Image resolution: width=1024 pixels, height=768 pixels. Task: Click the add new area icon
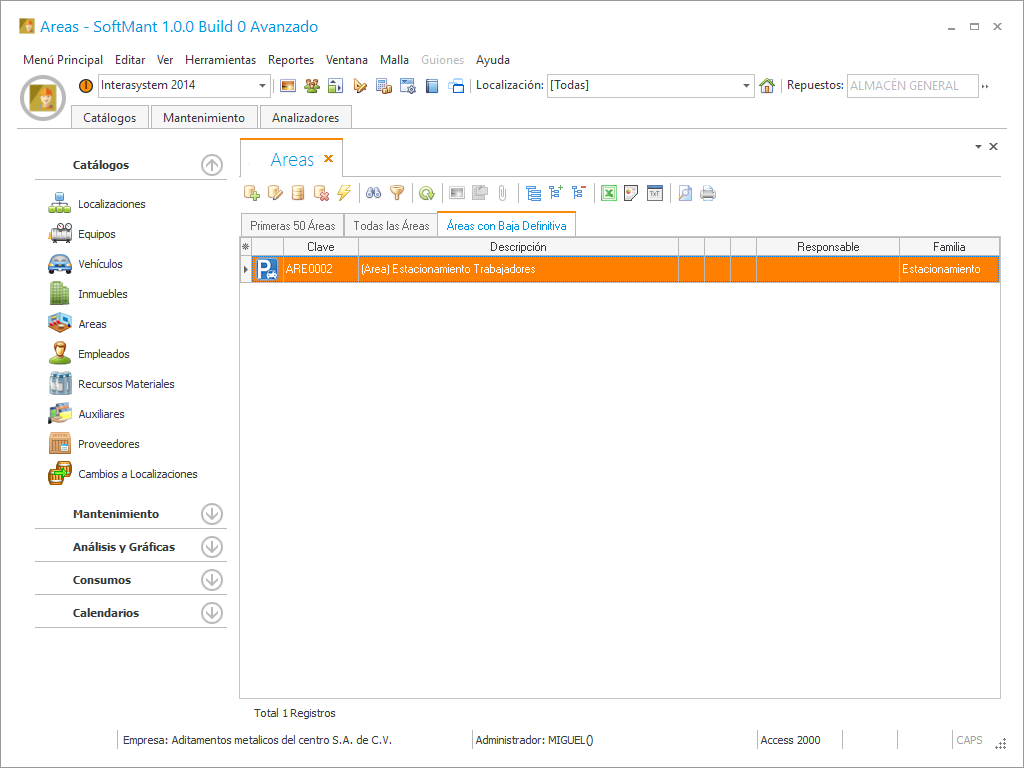pyautogui.click(x=251, y=193)
